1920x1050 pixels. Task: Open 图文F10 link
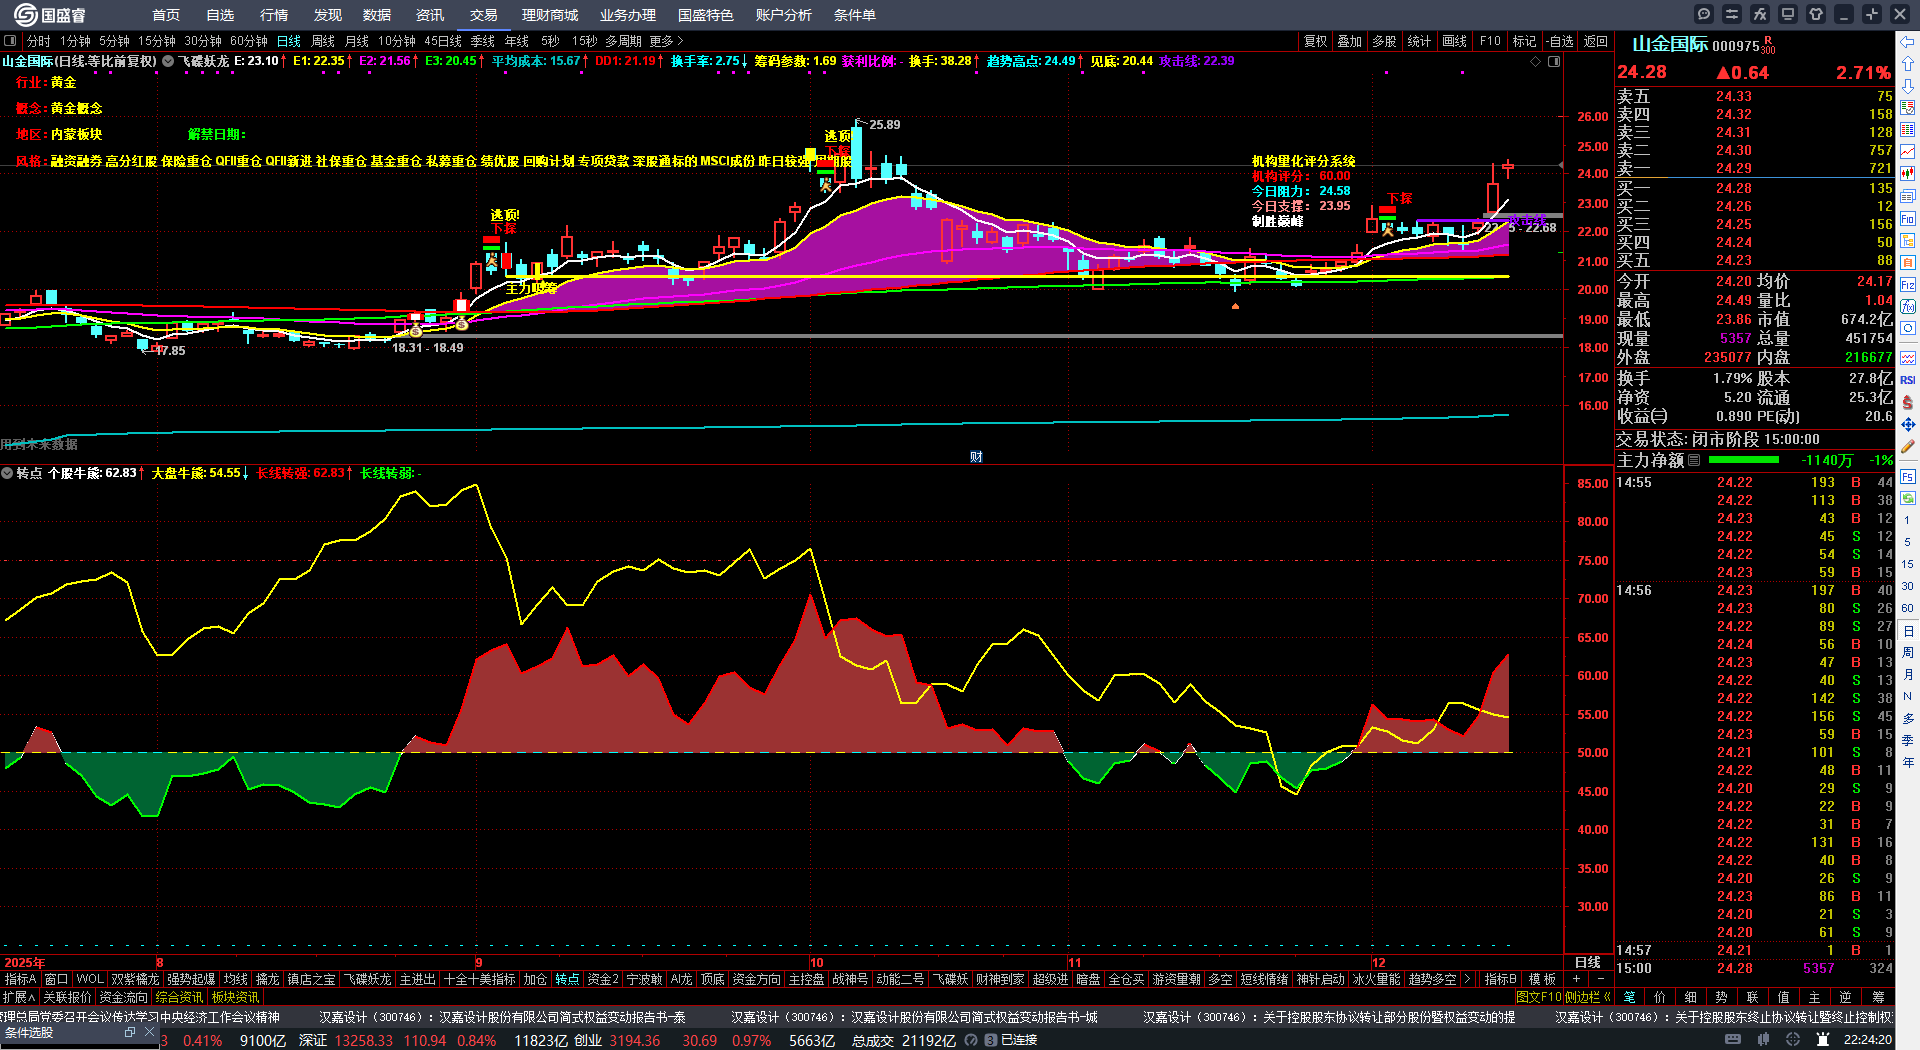pyautogui.click(x=1539, y=997)
